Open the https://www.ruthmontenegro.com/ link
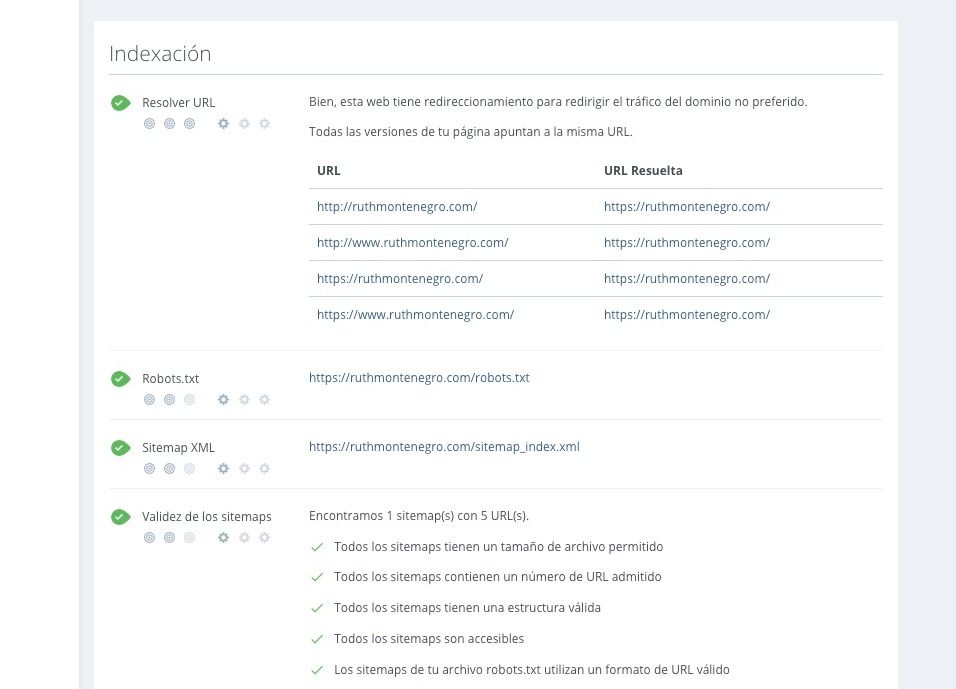This screenshot has height=689, width=956. click(415, 315)
